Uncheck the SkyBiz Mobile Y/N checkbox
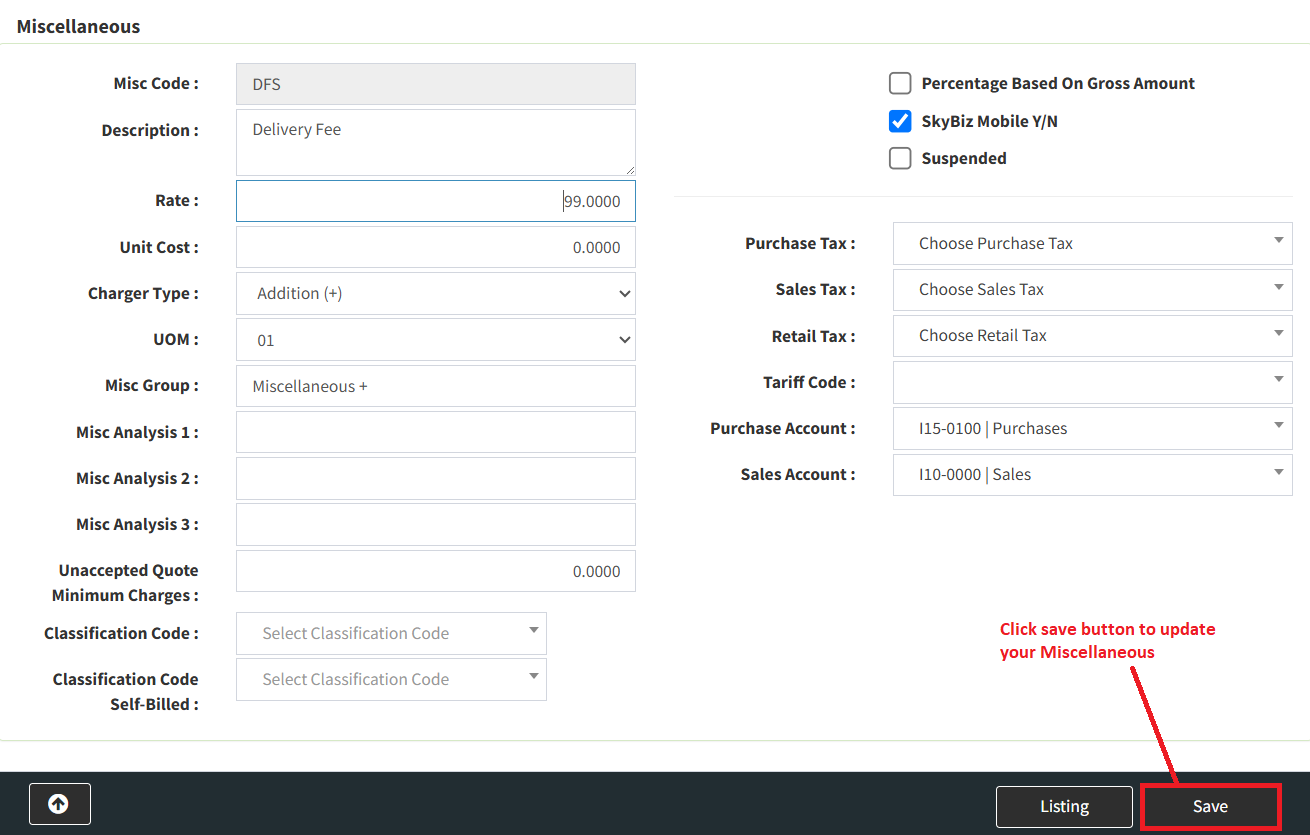 900,121
